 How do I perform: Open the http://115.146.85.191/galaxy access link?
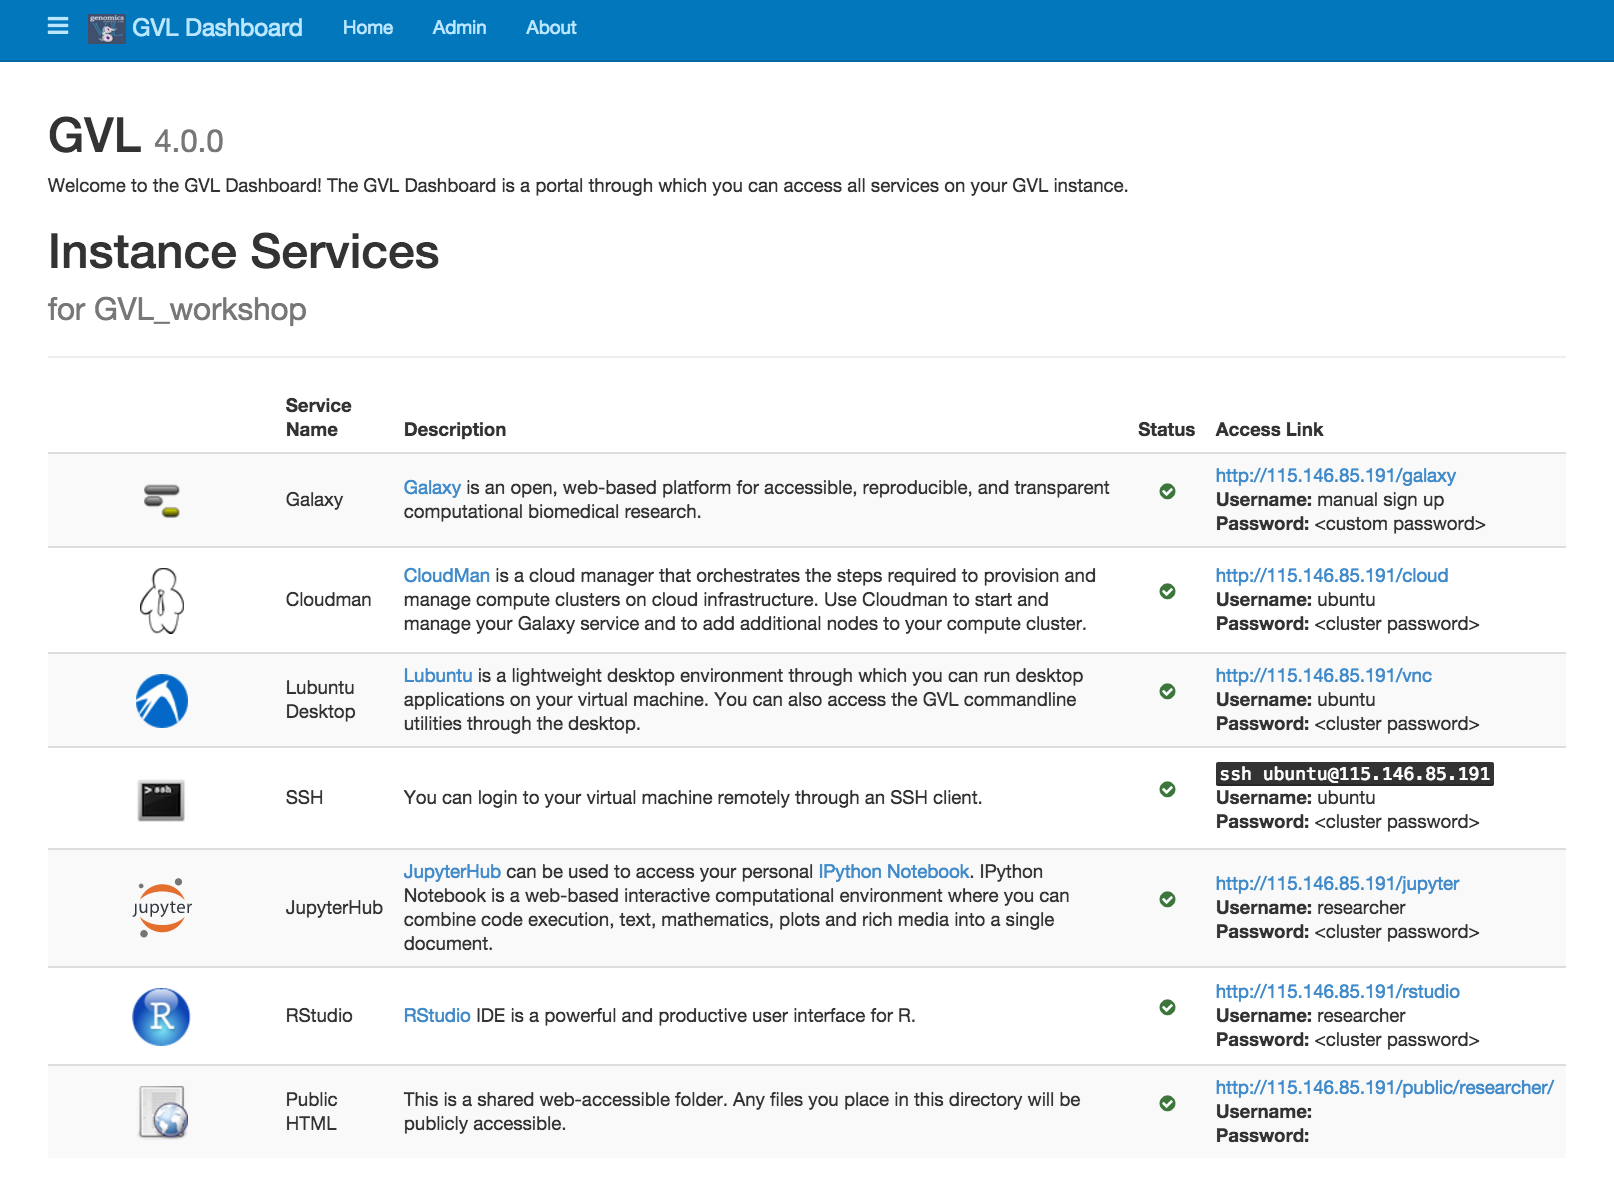[1335, 475]
